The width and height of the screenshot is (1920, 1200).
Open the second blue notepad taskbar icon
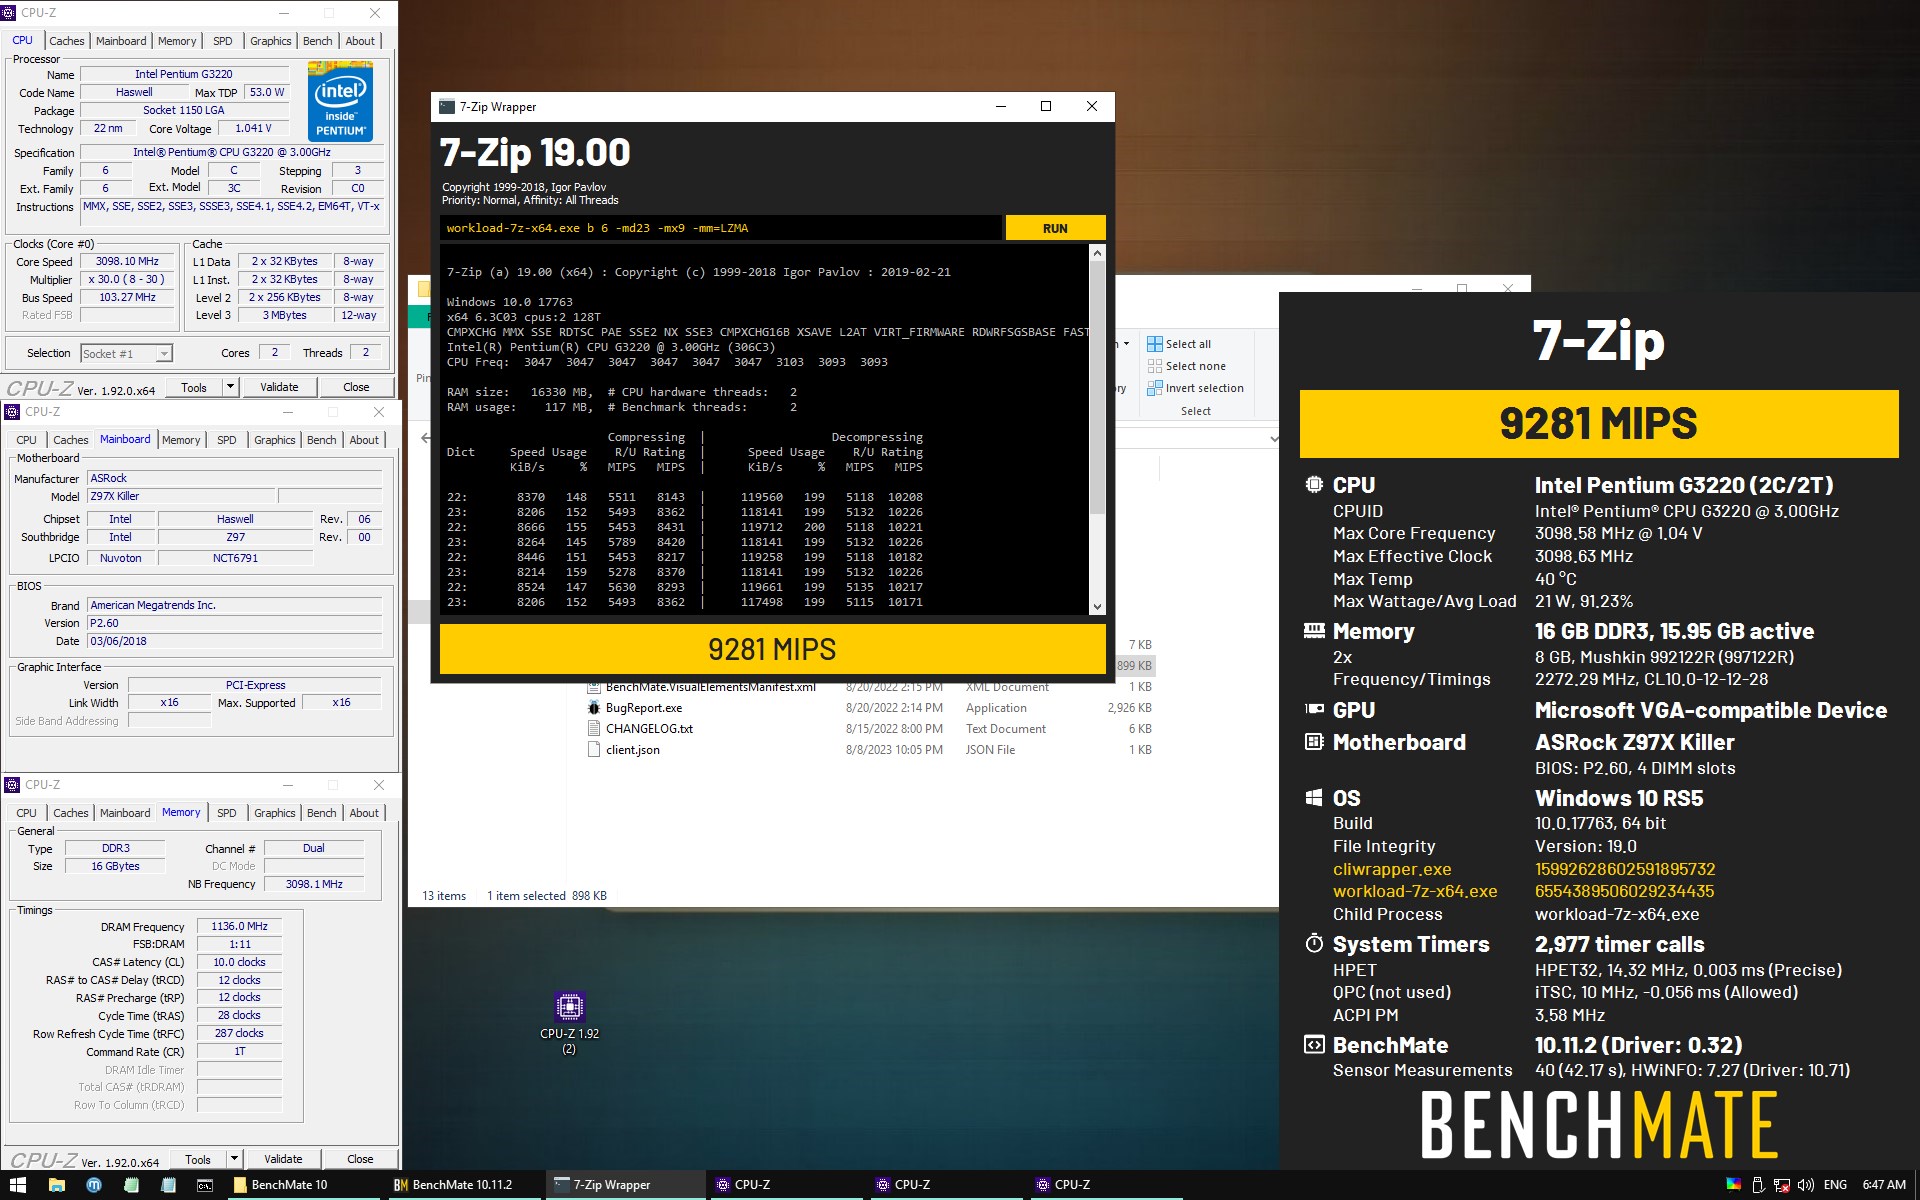(x=168, y=1185)
